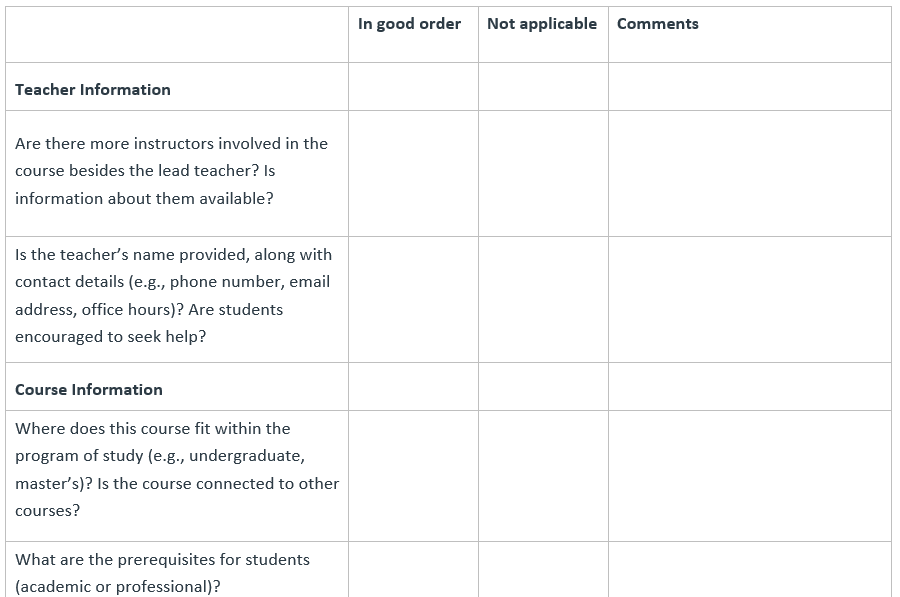Click the question about more instructors involved
Screen dimensions: 900x597
click(171, 171)
